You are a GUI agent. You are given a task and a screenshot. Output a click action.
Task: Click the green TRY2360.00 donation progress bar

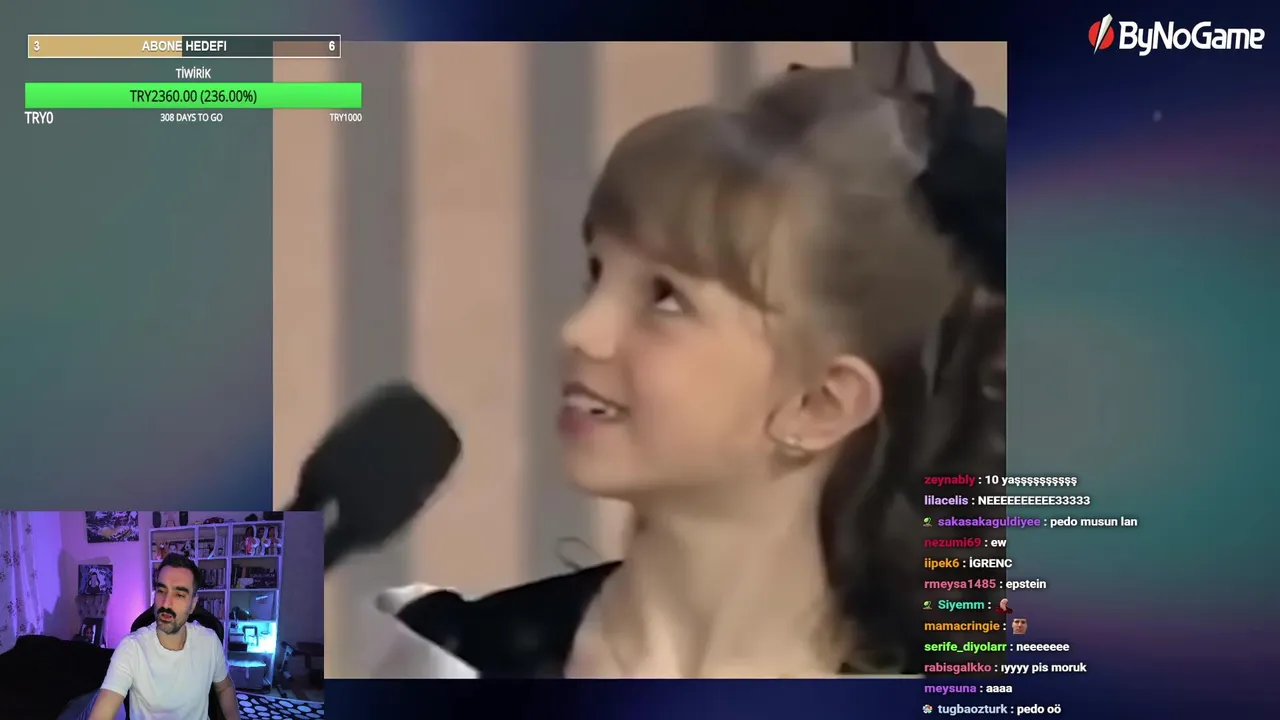point(193,96)
